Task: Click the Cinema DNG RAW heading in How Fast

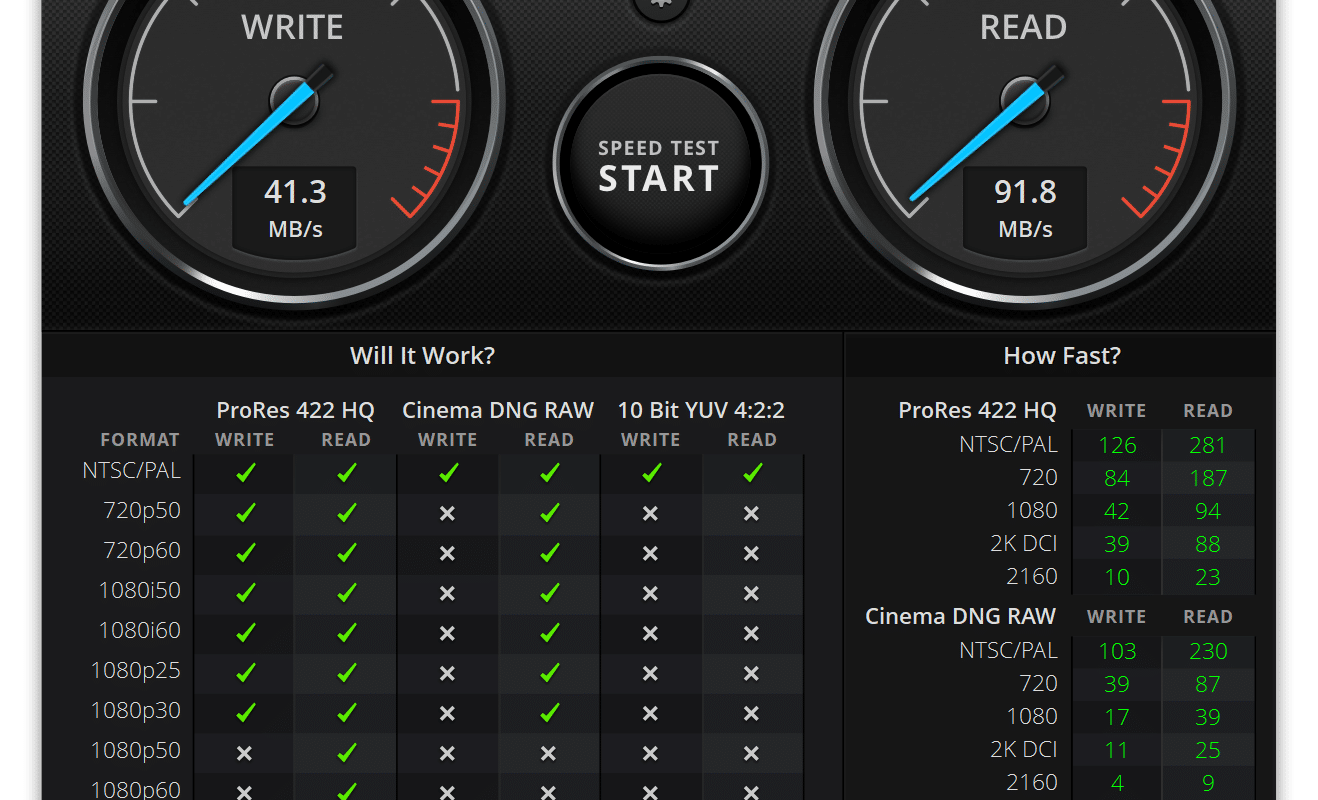Action: [960, 616]
